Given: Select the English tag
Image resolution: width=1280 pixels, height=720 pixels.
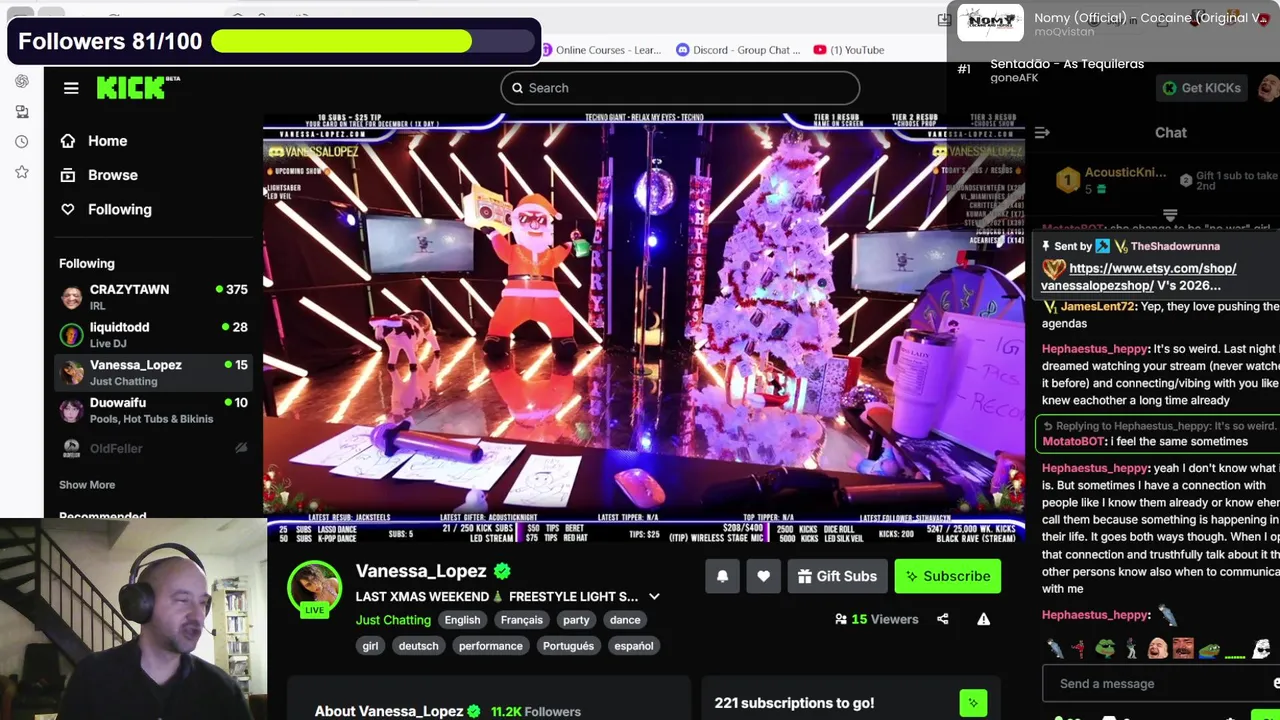Looking at the screenshot, I should tap(462, 620).
